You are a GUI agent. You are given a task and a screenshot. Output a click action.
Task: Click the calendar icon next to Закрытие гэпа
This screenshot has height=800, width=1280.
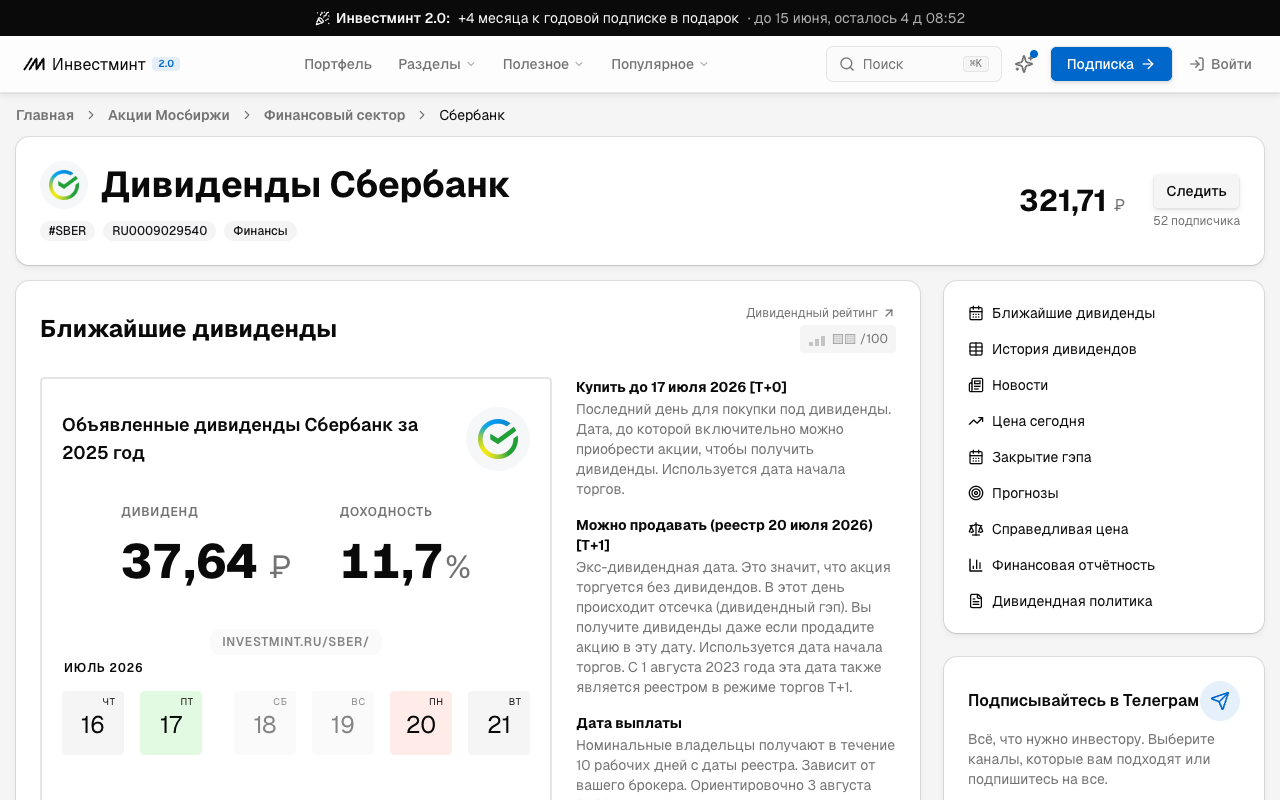click(x=976, y=457)
